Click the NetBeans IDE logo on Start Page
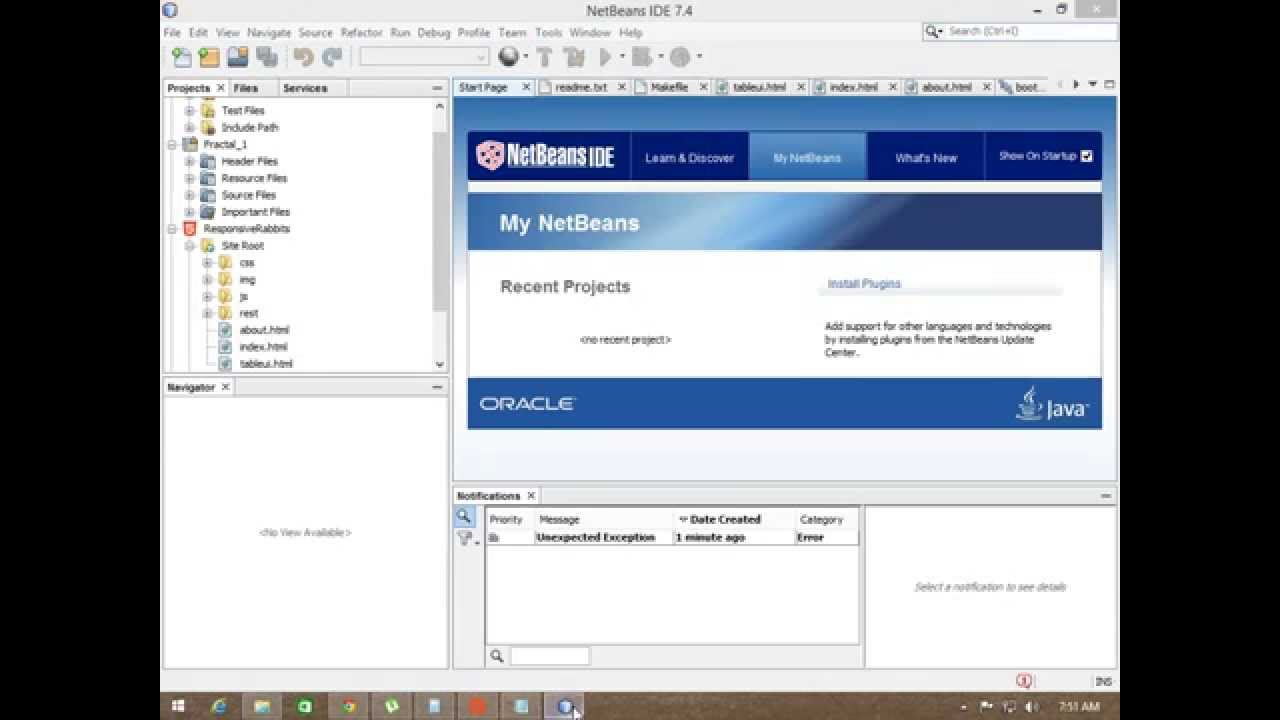The image size is (1280, 720). (x=546, y=156)
